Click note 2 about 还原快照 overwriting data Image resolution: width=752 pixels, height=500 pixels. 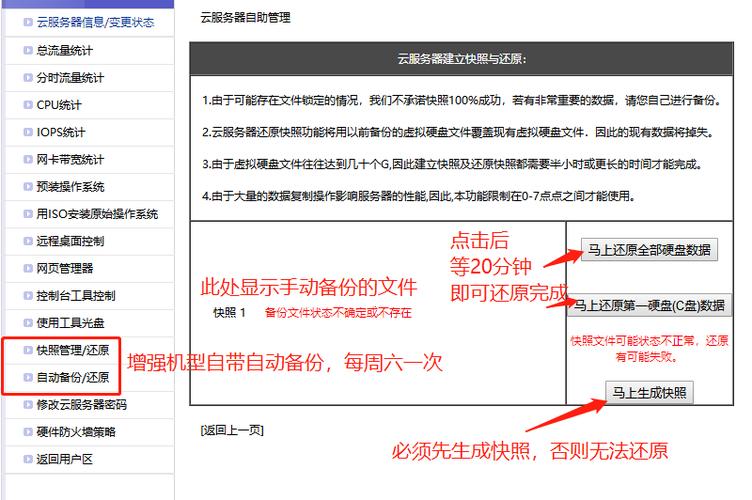458,132
